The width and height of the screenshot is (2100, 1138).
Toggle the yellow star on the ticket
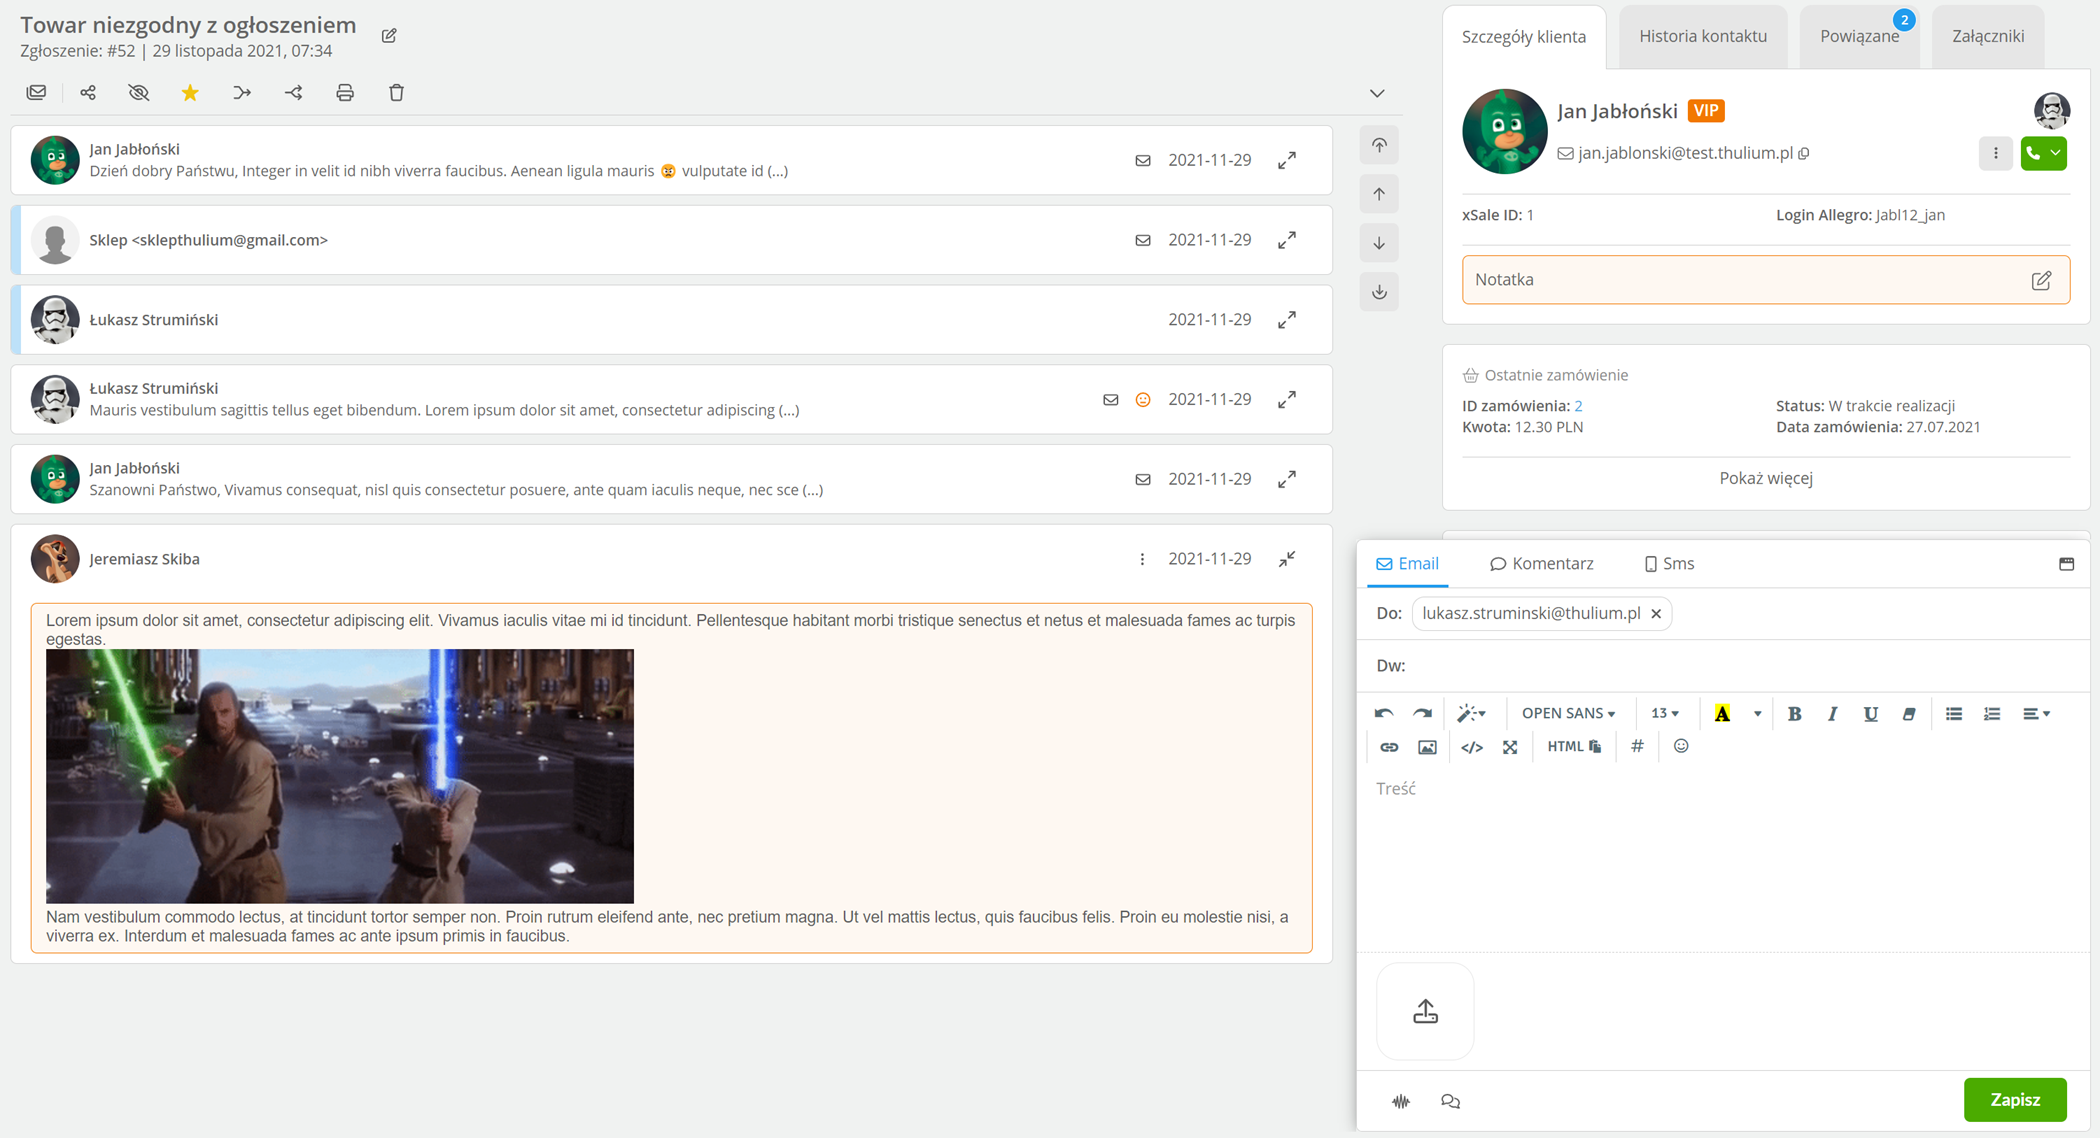point(190,93)
